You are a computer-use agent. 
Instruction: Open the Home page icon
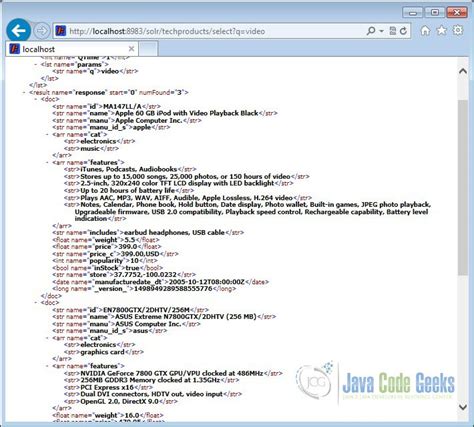point(425,31)
